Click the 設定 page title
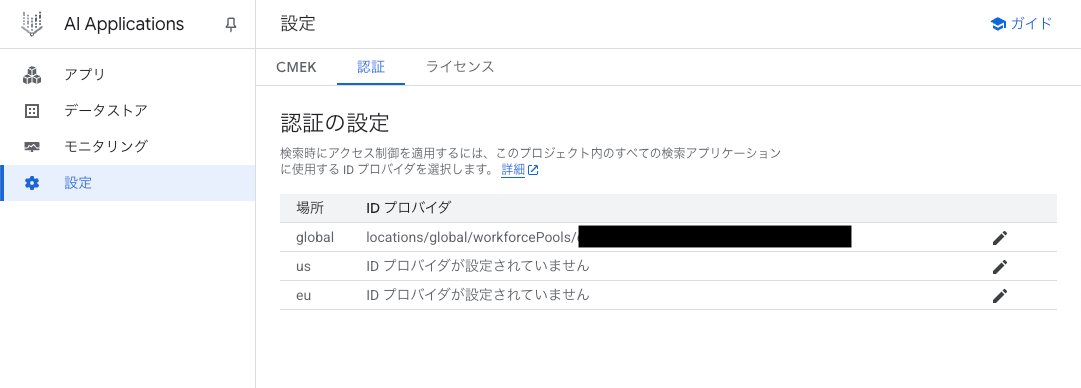The width and height of the screenshot is (1081, 388). tap(299, 24)
